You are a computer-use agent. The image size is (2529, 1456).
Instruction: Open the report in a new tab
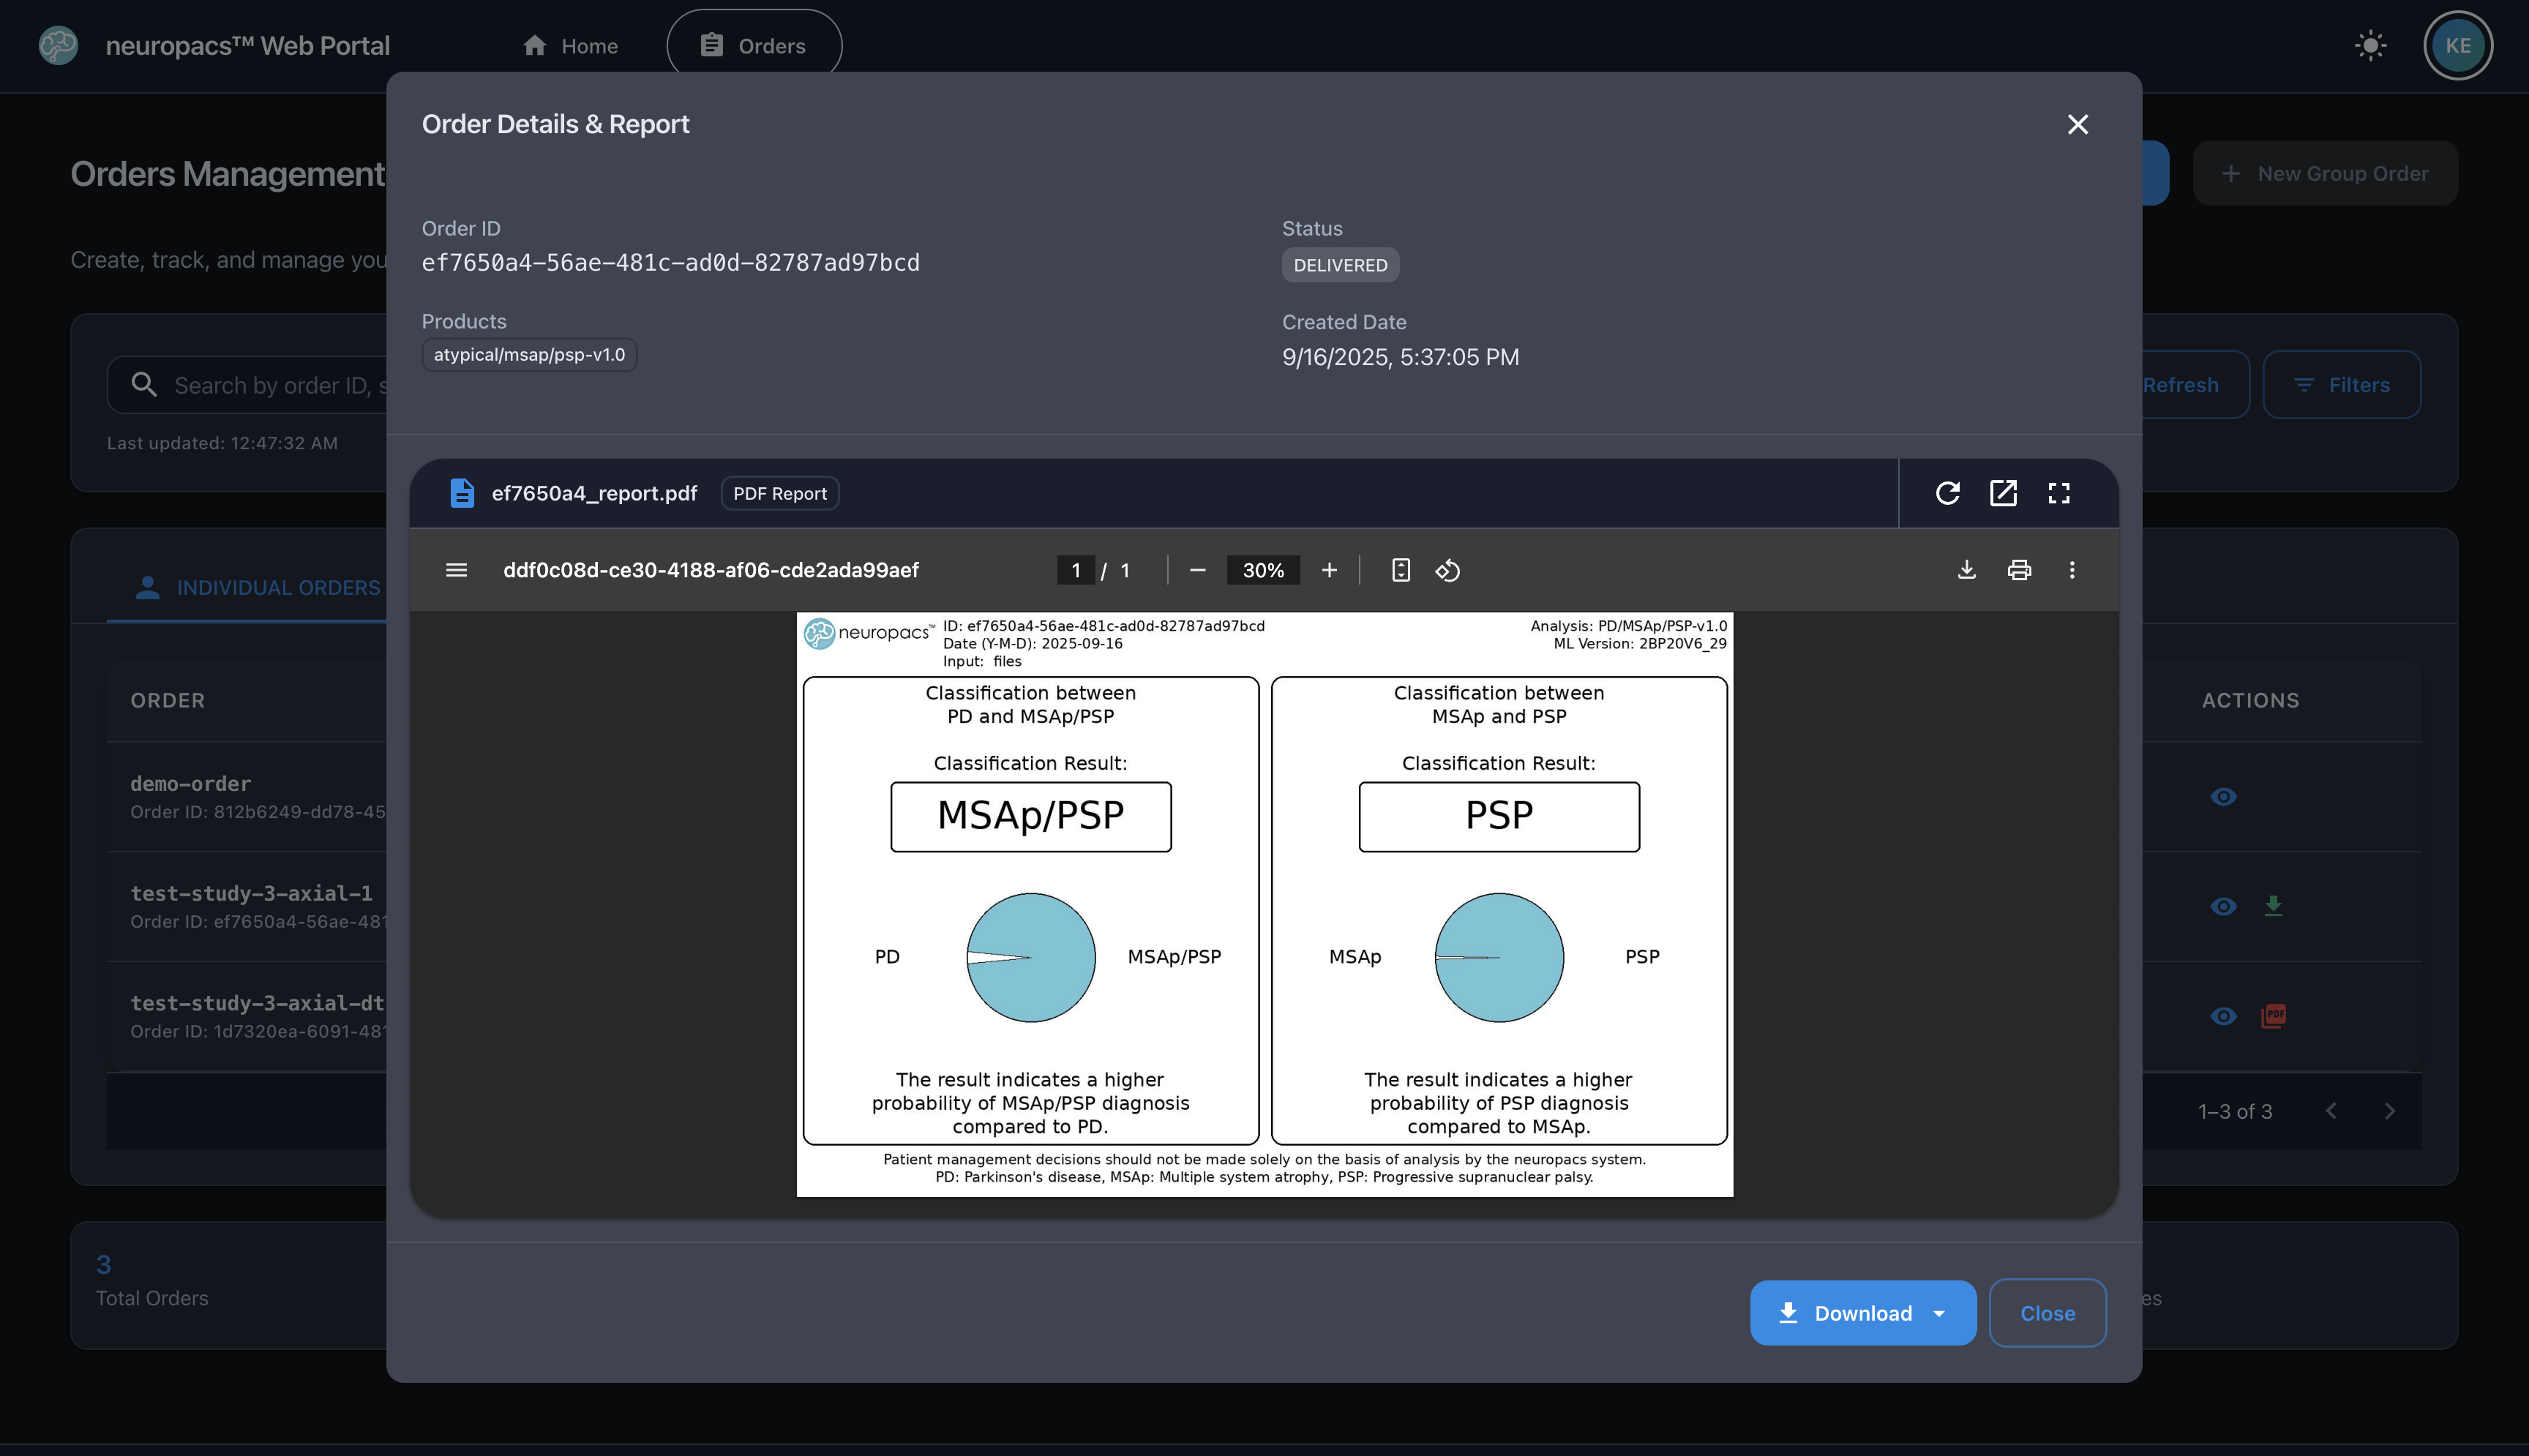(2003, 493)
